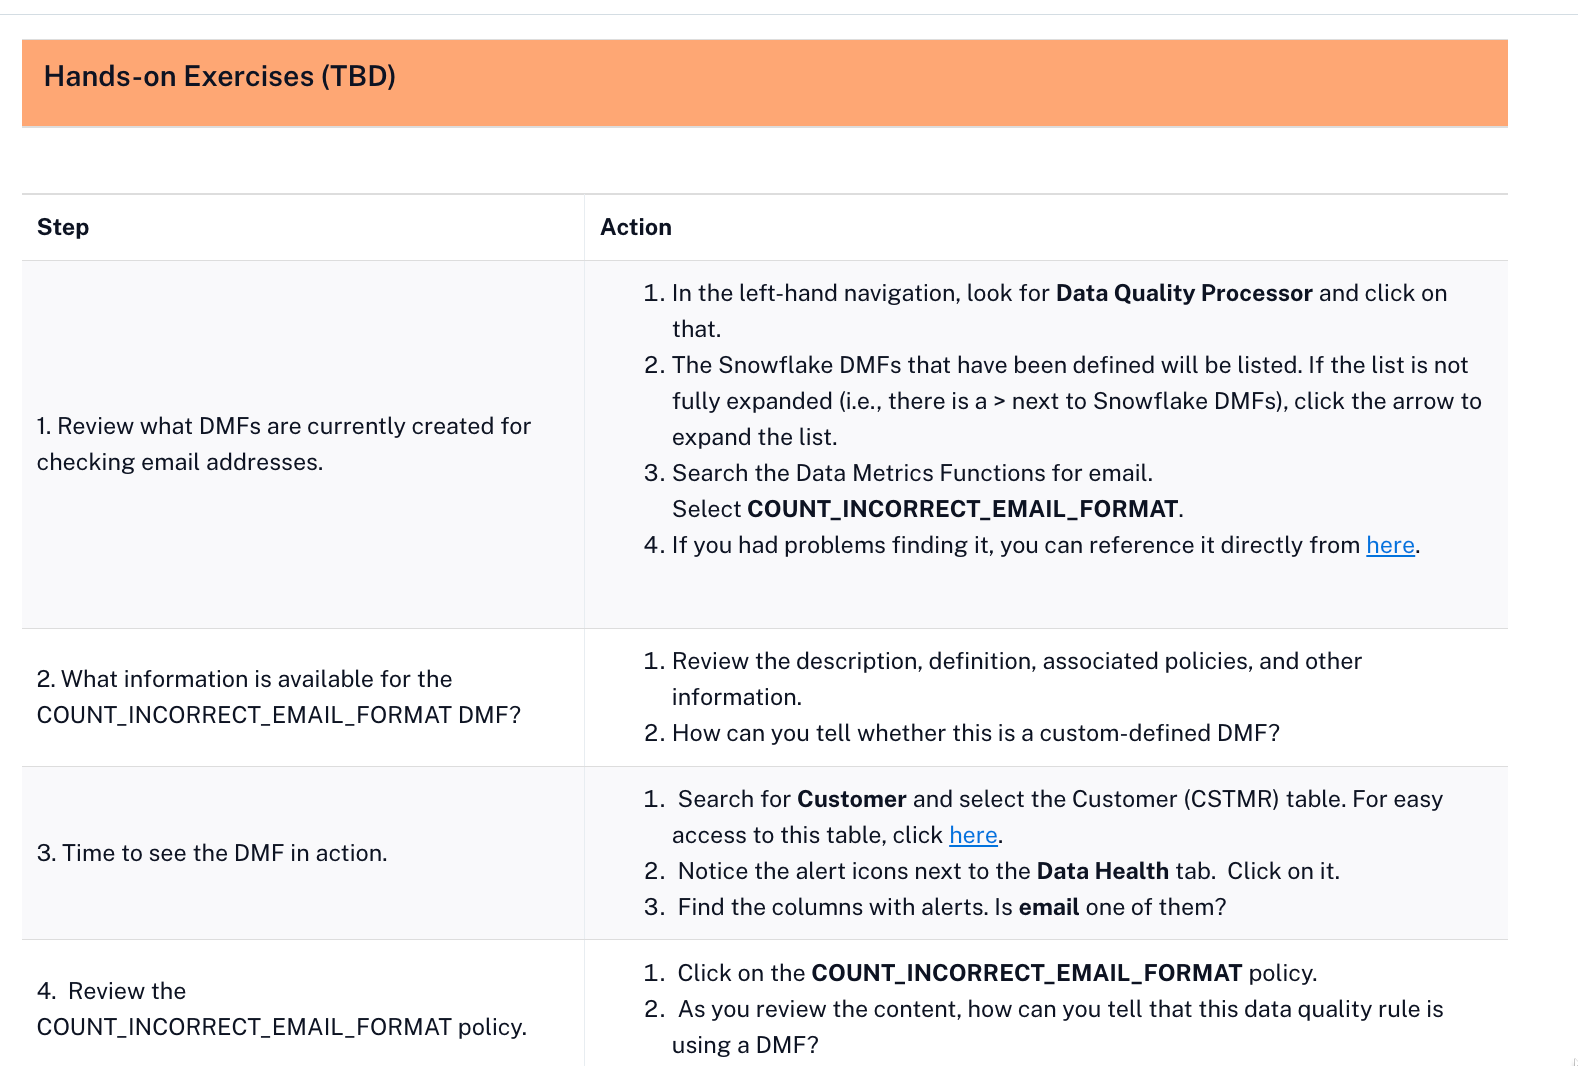Click the "custom-defined DMF?" question line

pyautogui.click(x=975, y=733)
